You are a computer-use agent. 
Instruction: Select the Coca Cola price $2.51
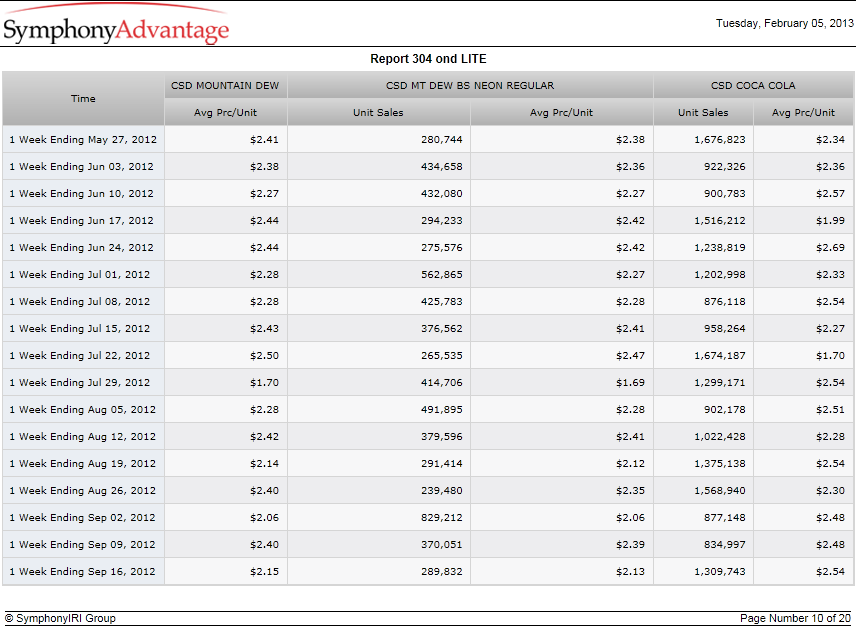pos(830,409)
